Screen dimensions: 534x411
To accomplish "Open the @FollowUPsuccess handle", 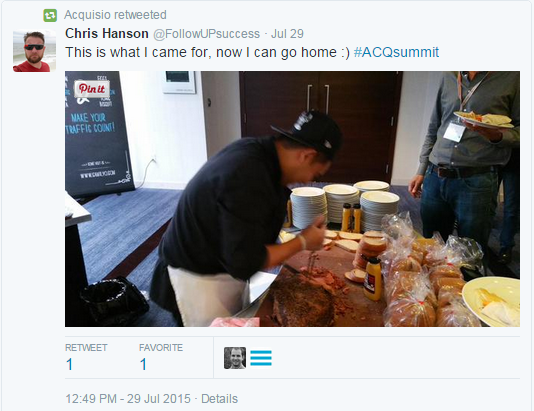I will (x=206, y=34).
